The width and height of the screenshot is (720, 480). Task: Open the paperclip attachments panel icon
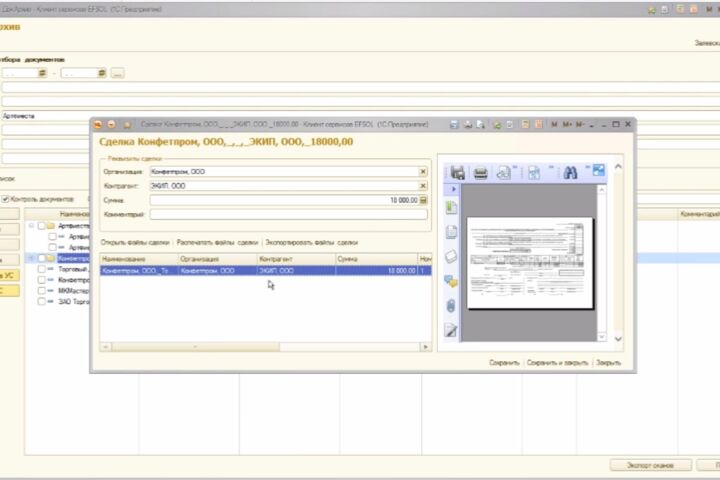click(x=451, y=305)
